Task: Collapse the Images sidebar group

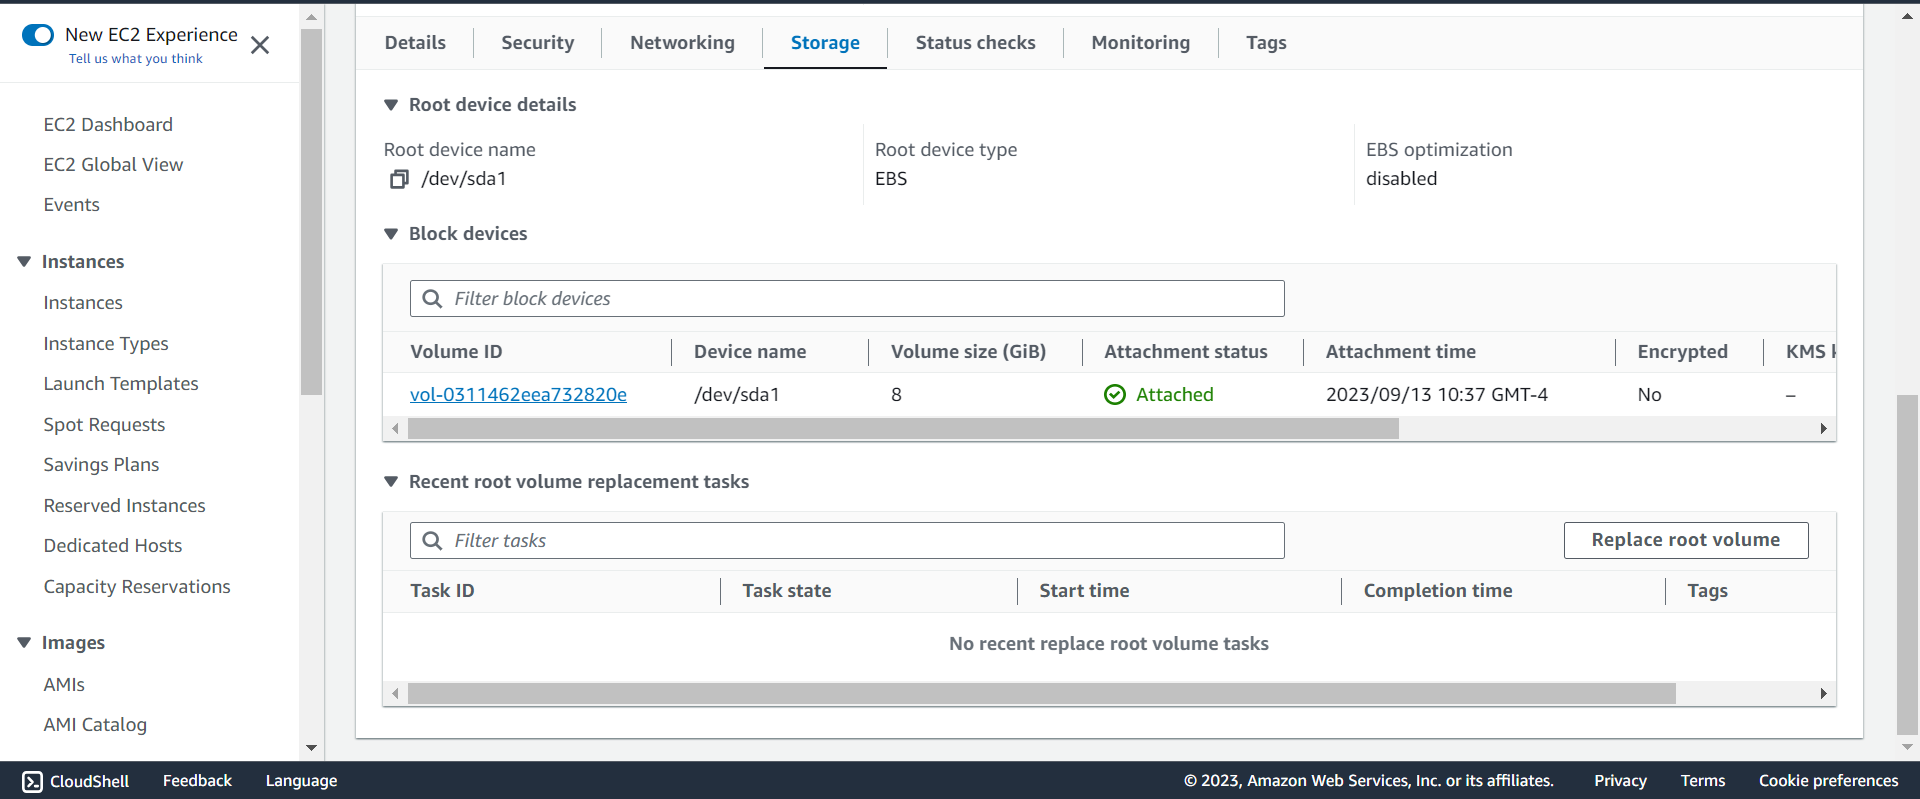Action: tap(24, 643)
